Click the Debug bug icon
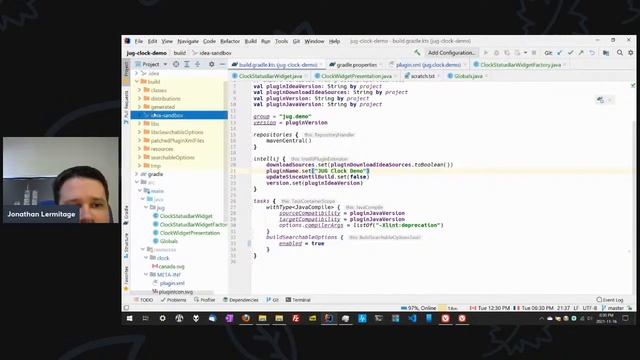This screenshot has width=640, height=360. click(x=496, y=53)
